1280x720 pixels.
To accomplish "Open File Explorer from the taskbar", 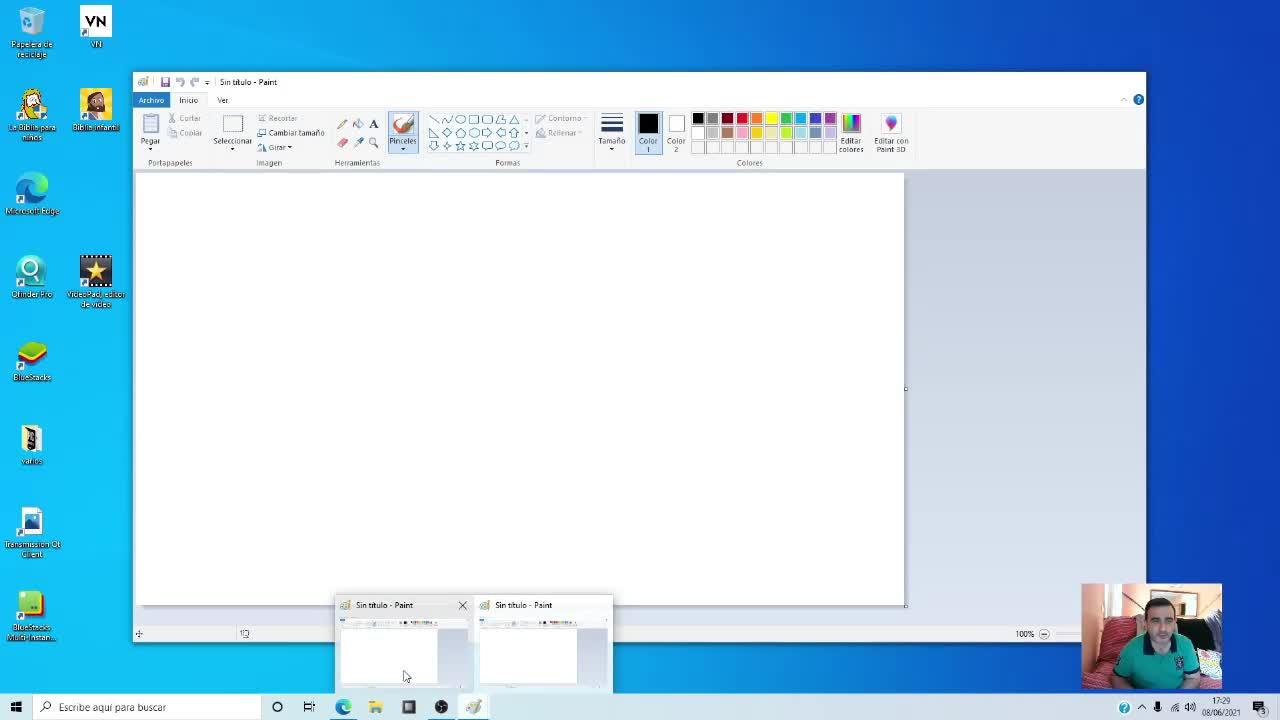I will point(376,707).
